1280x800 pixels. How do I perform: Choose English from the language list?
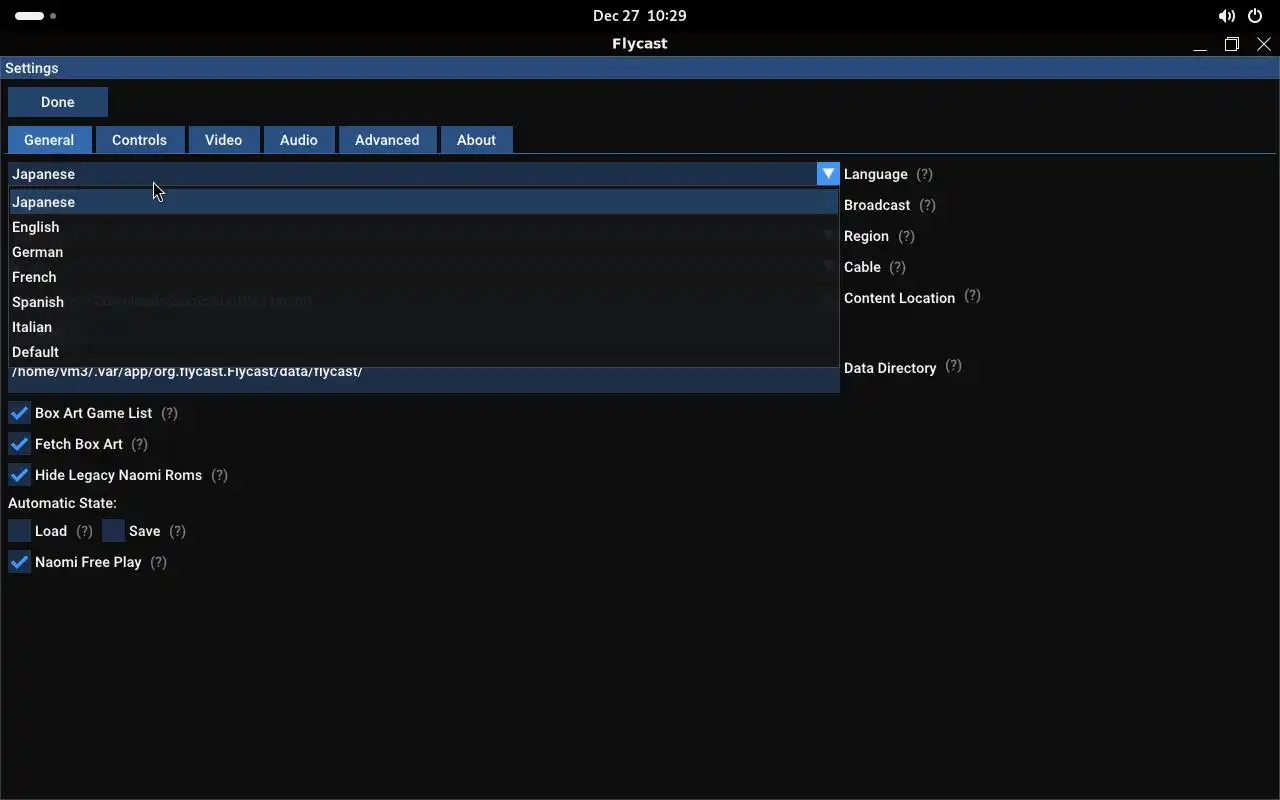pos(424,227)
